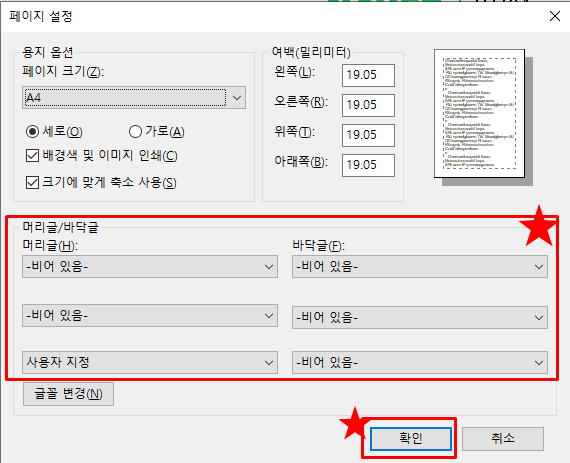Screen dimensions: 570x463
Task: Click the 글꼴 변경 button
Action: pos(68,394)
